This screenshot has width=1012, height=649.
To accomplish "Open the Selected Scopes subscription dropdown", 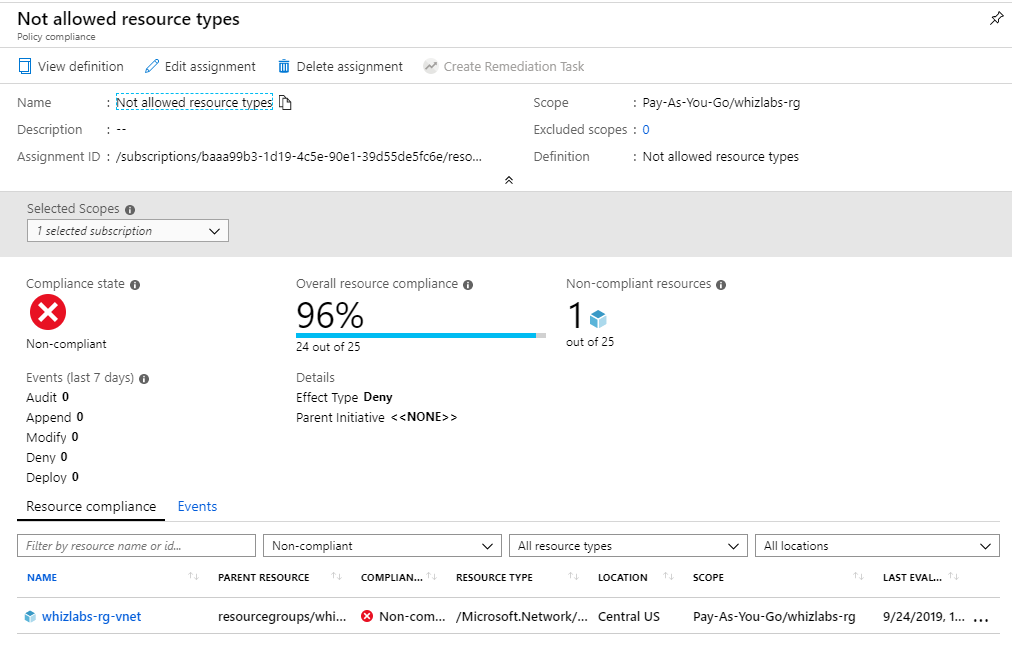I will pyautogui.click(x=128, y=231).
